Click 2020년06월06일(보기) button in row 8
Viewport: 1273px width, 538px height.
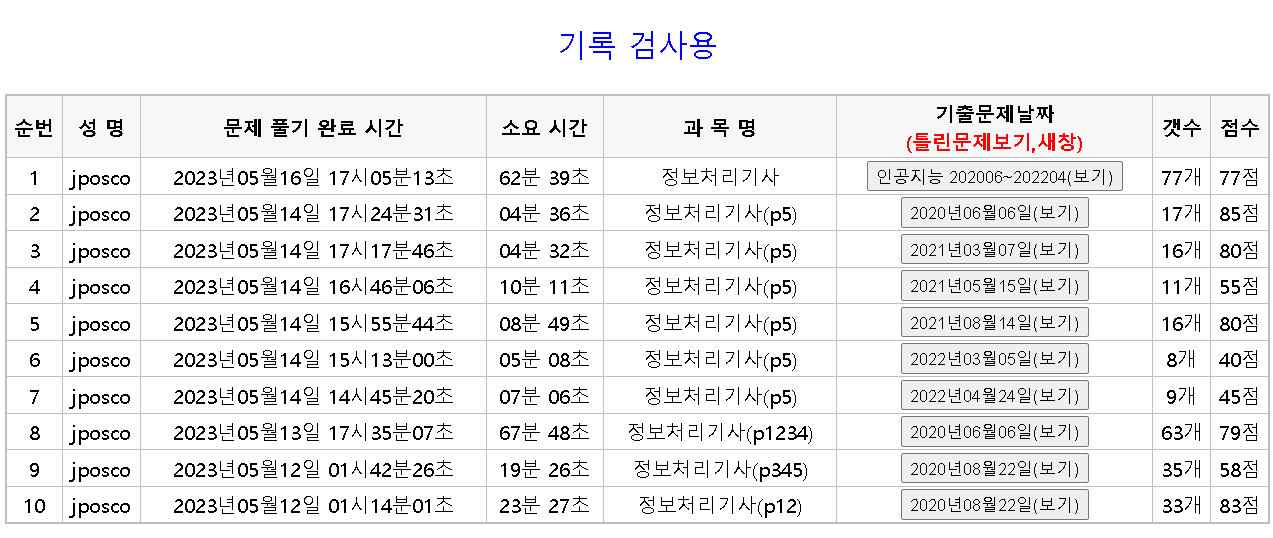click(x=995, y=433)
